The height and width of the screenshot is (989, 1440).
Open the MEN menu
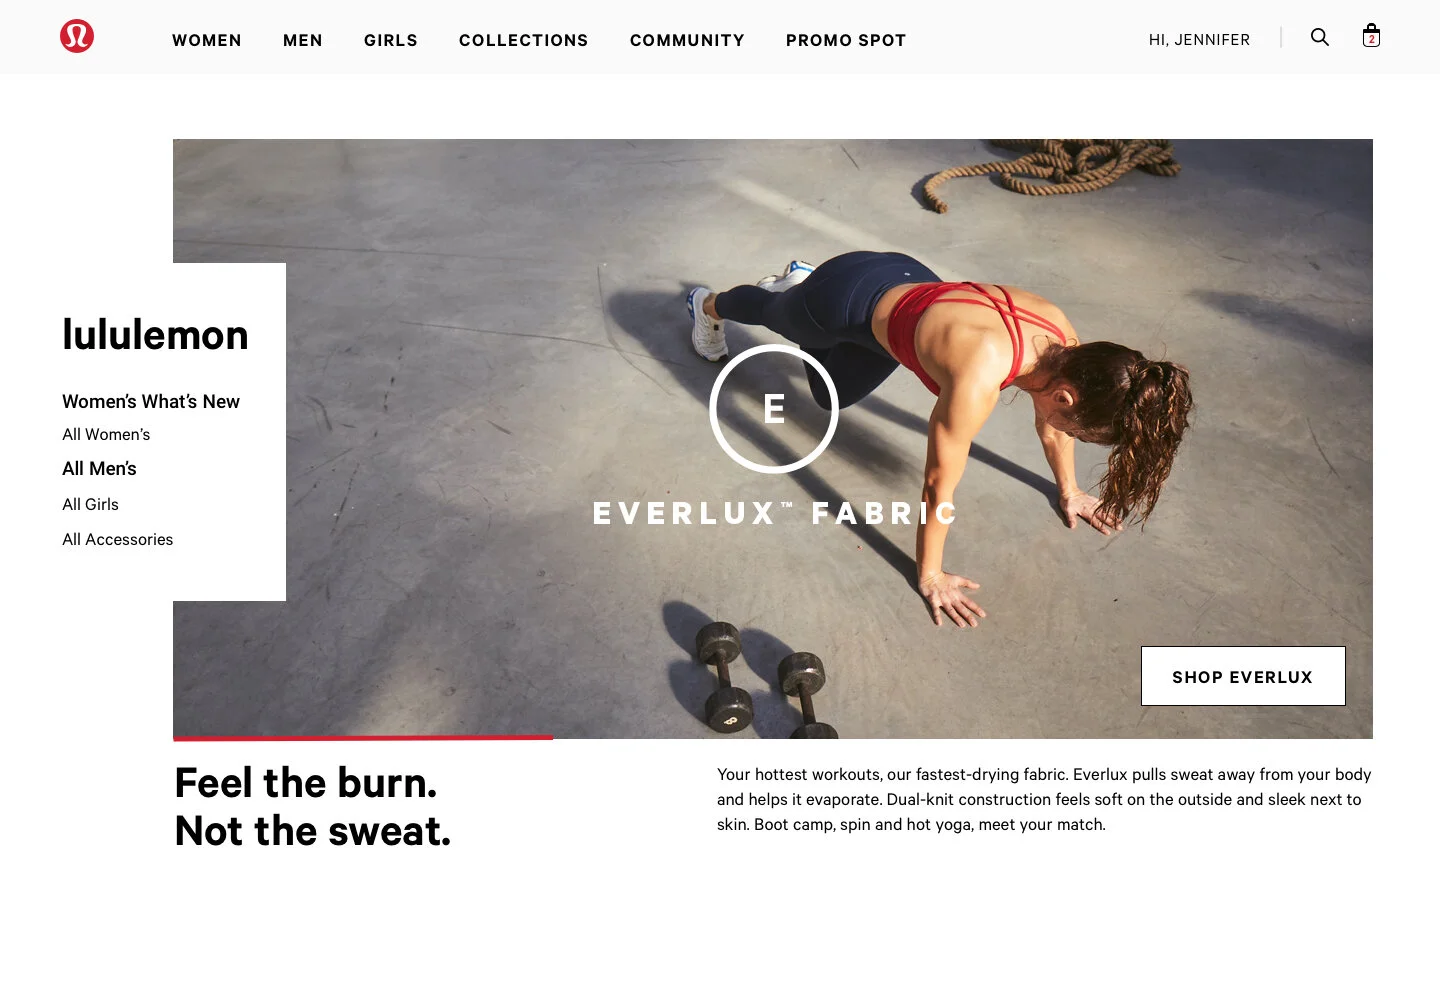click(303, 40)
